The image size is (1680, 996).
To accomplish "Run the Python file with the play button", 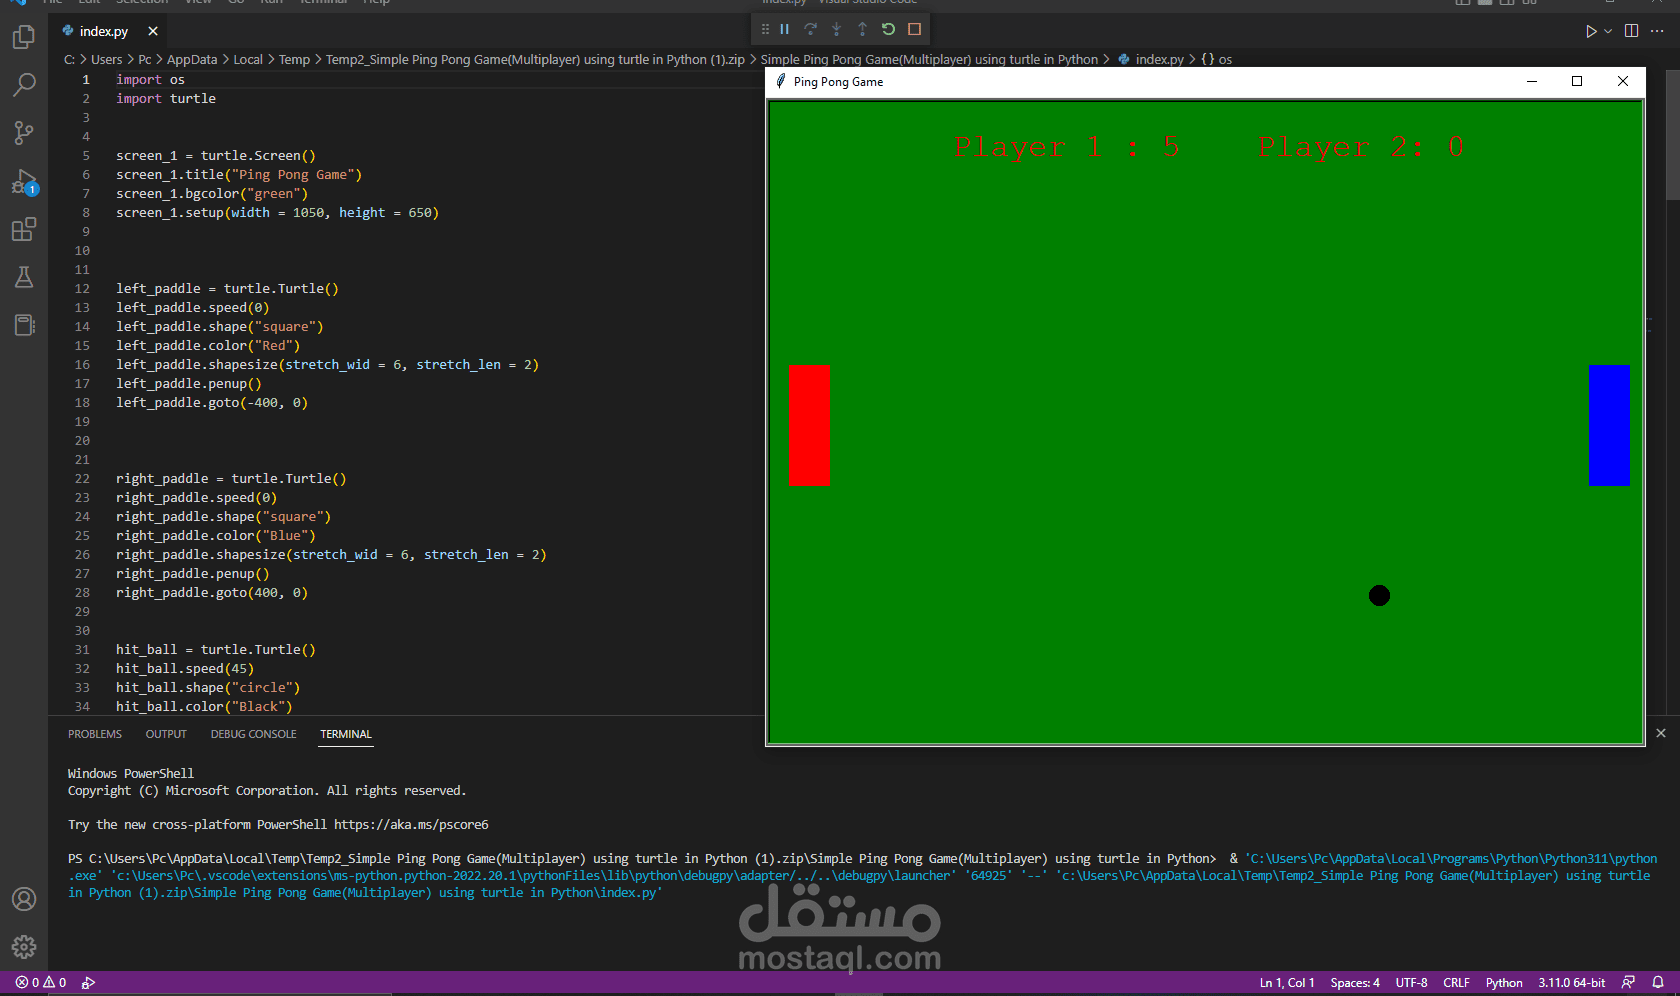I will 1591,31.
